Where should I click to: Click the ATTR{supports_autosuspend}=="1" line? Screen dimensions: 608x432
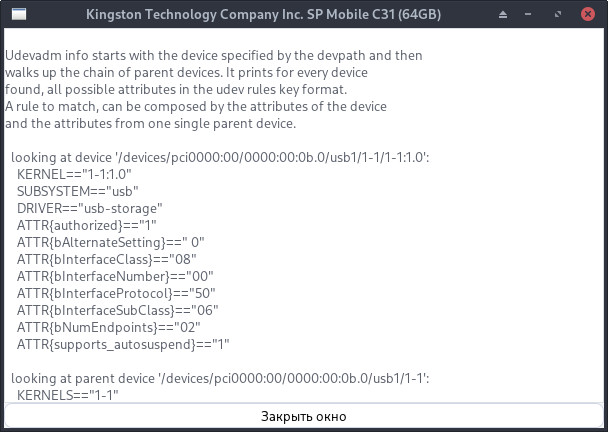(123, 344)
